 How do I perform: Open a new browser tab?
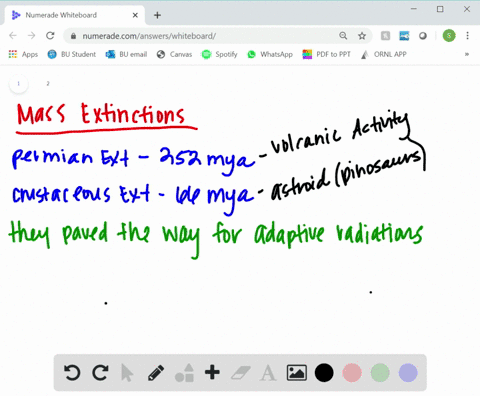click(x=157, y=15)
